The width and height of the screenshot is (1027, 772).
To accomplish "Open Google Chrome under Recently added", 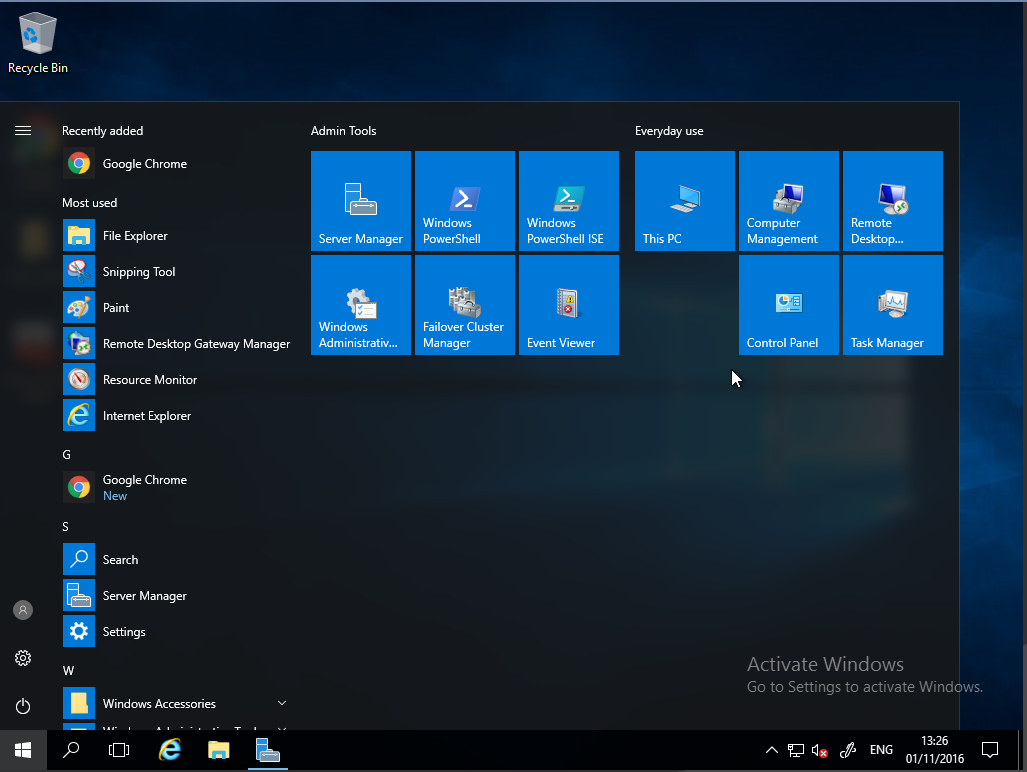I will pos(177,164).
